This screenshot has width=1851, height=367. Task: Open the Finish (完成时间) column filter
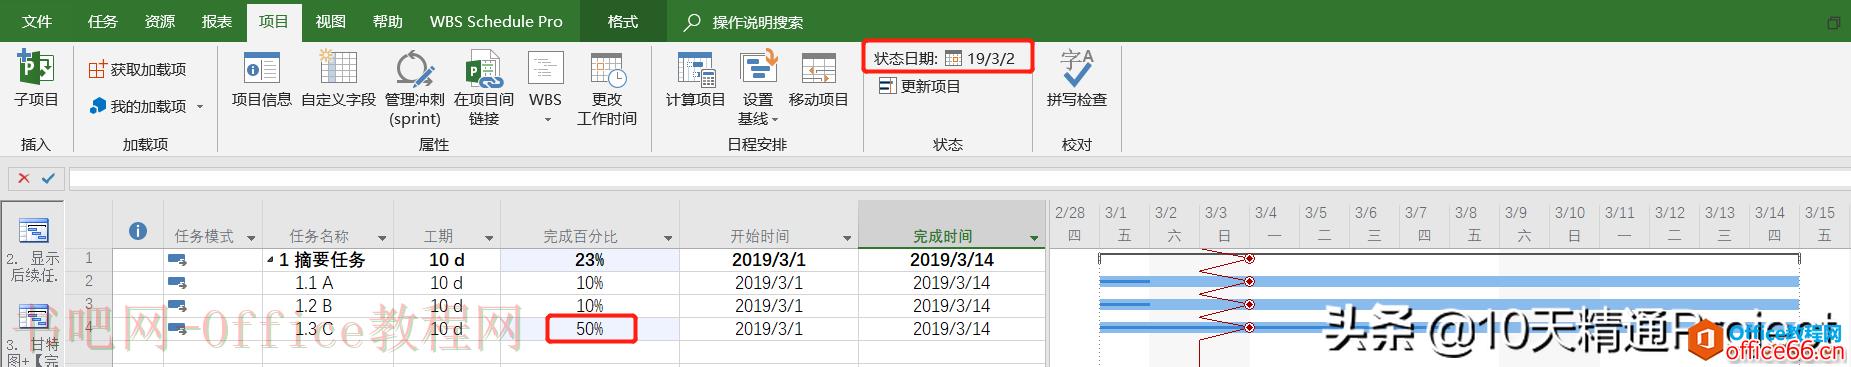1034,238
